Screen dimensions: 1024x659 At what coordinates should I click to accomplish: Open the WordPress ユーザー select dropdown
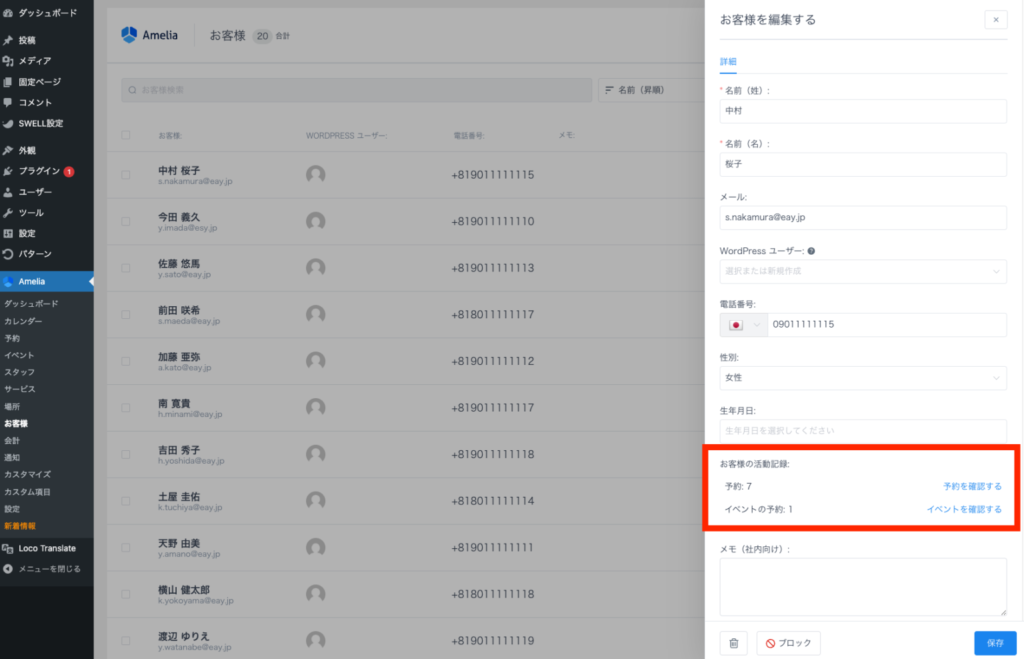(862, 271)
